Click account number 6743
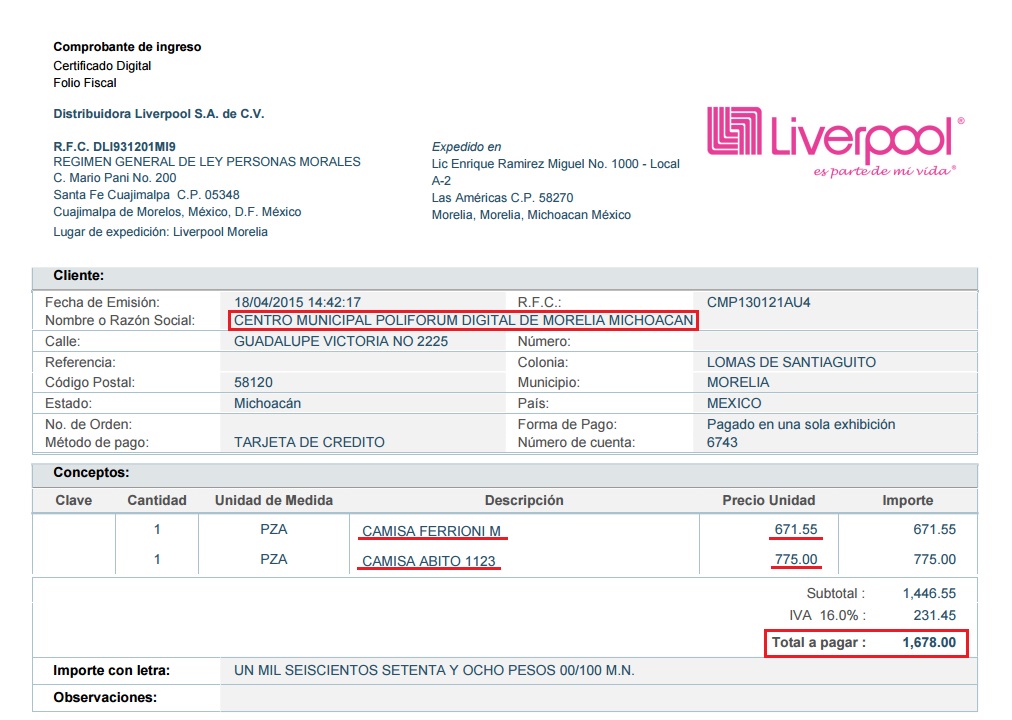Screen dimensions: 1012x720 (722, 443)
